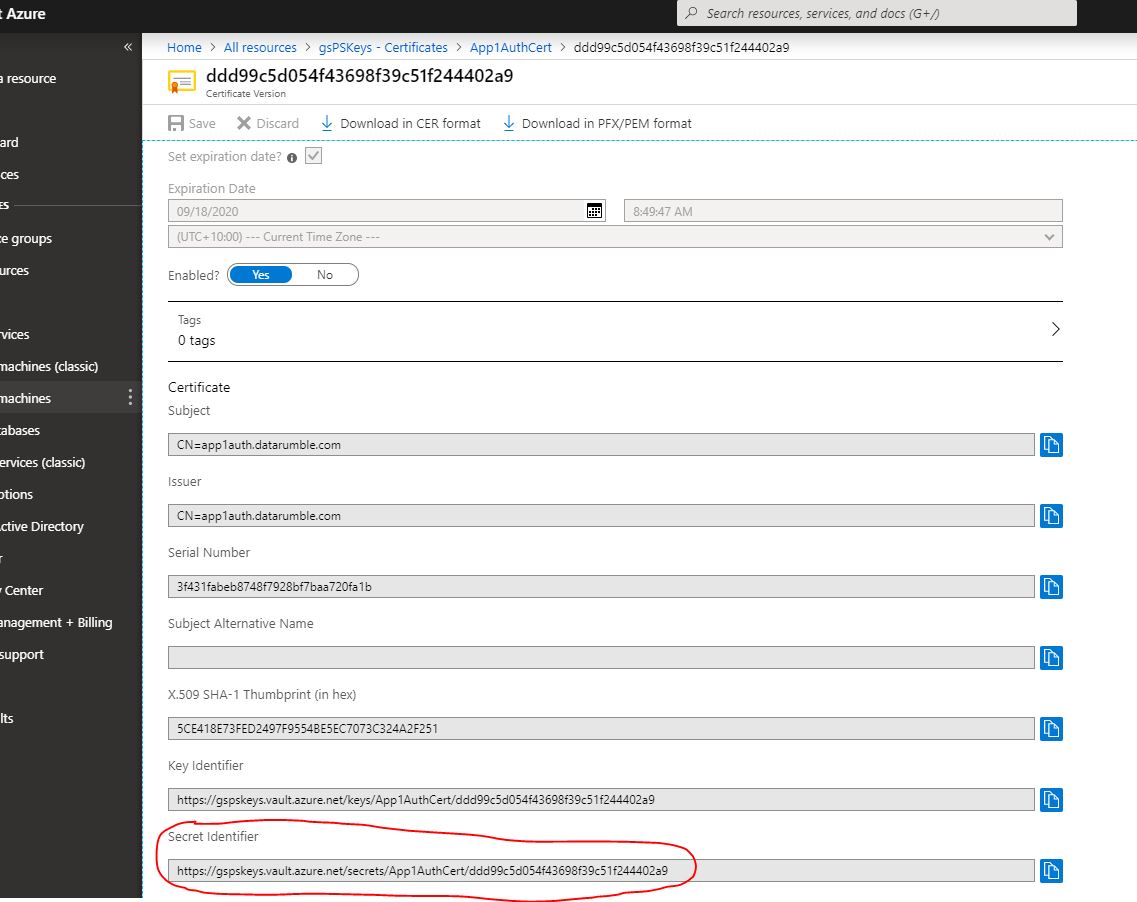Click the search resources, services, and docs box

coord(877,13)
